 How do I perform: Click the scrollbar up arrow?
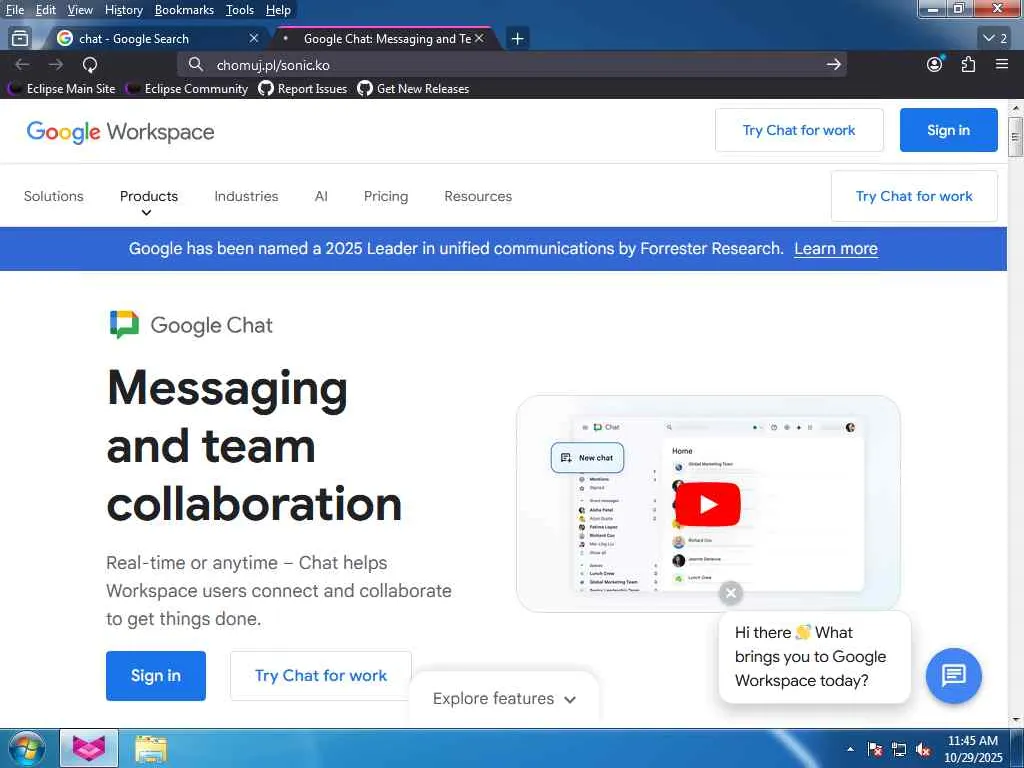pos(1015,108)
